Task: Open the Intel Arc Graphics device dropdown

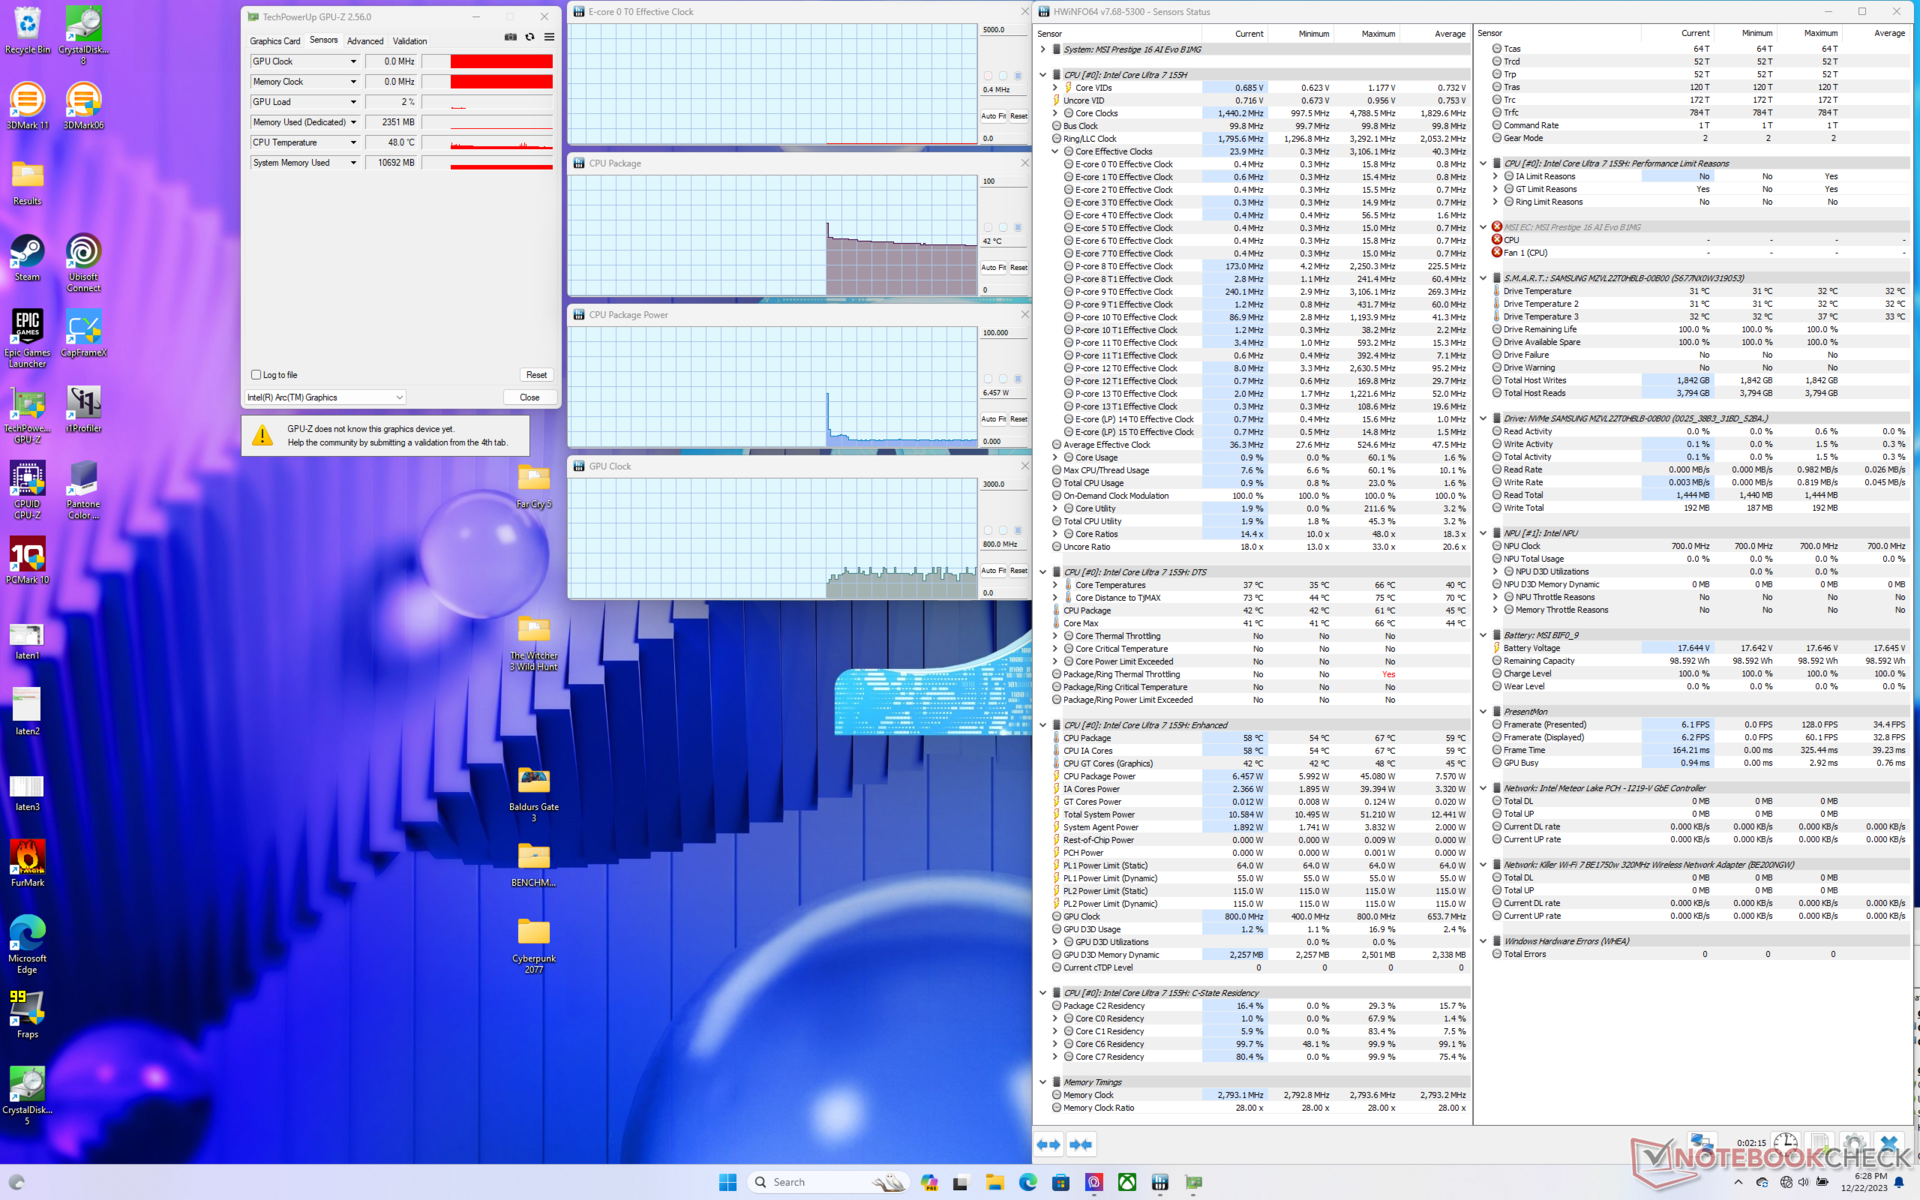Action: coord(399,397)
